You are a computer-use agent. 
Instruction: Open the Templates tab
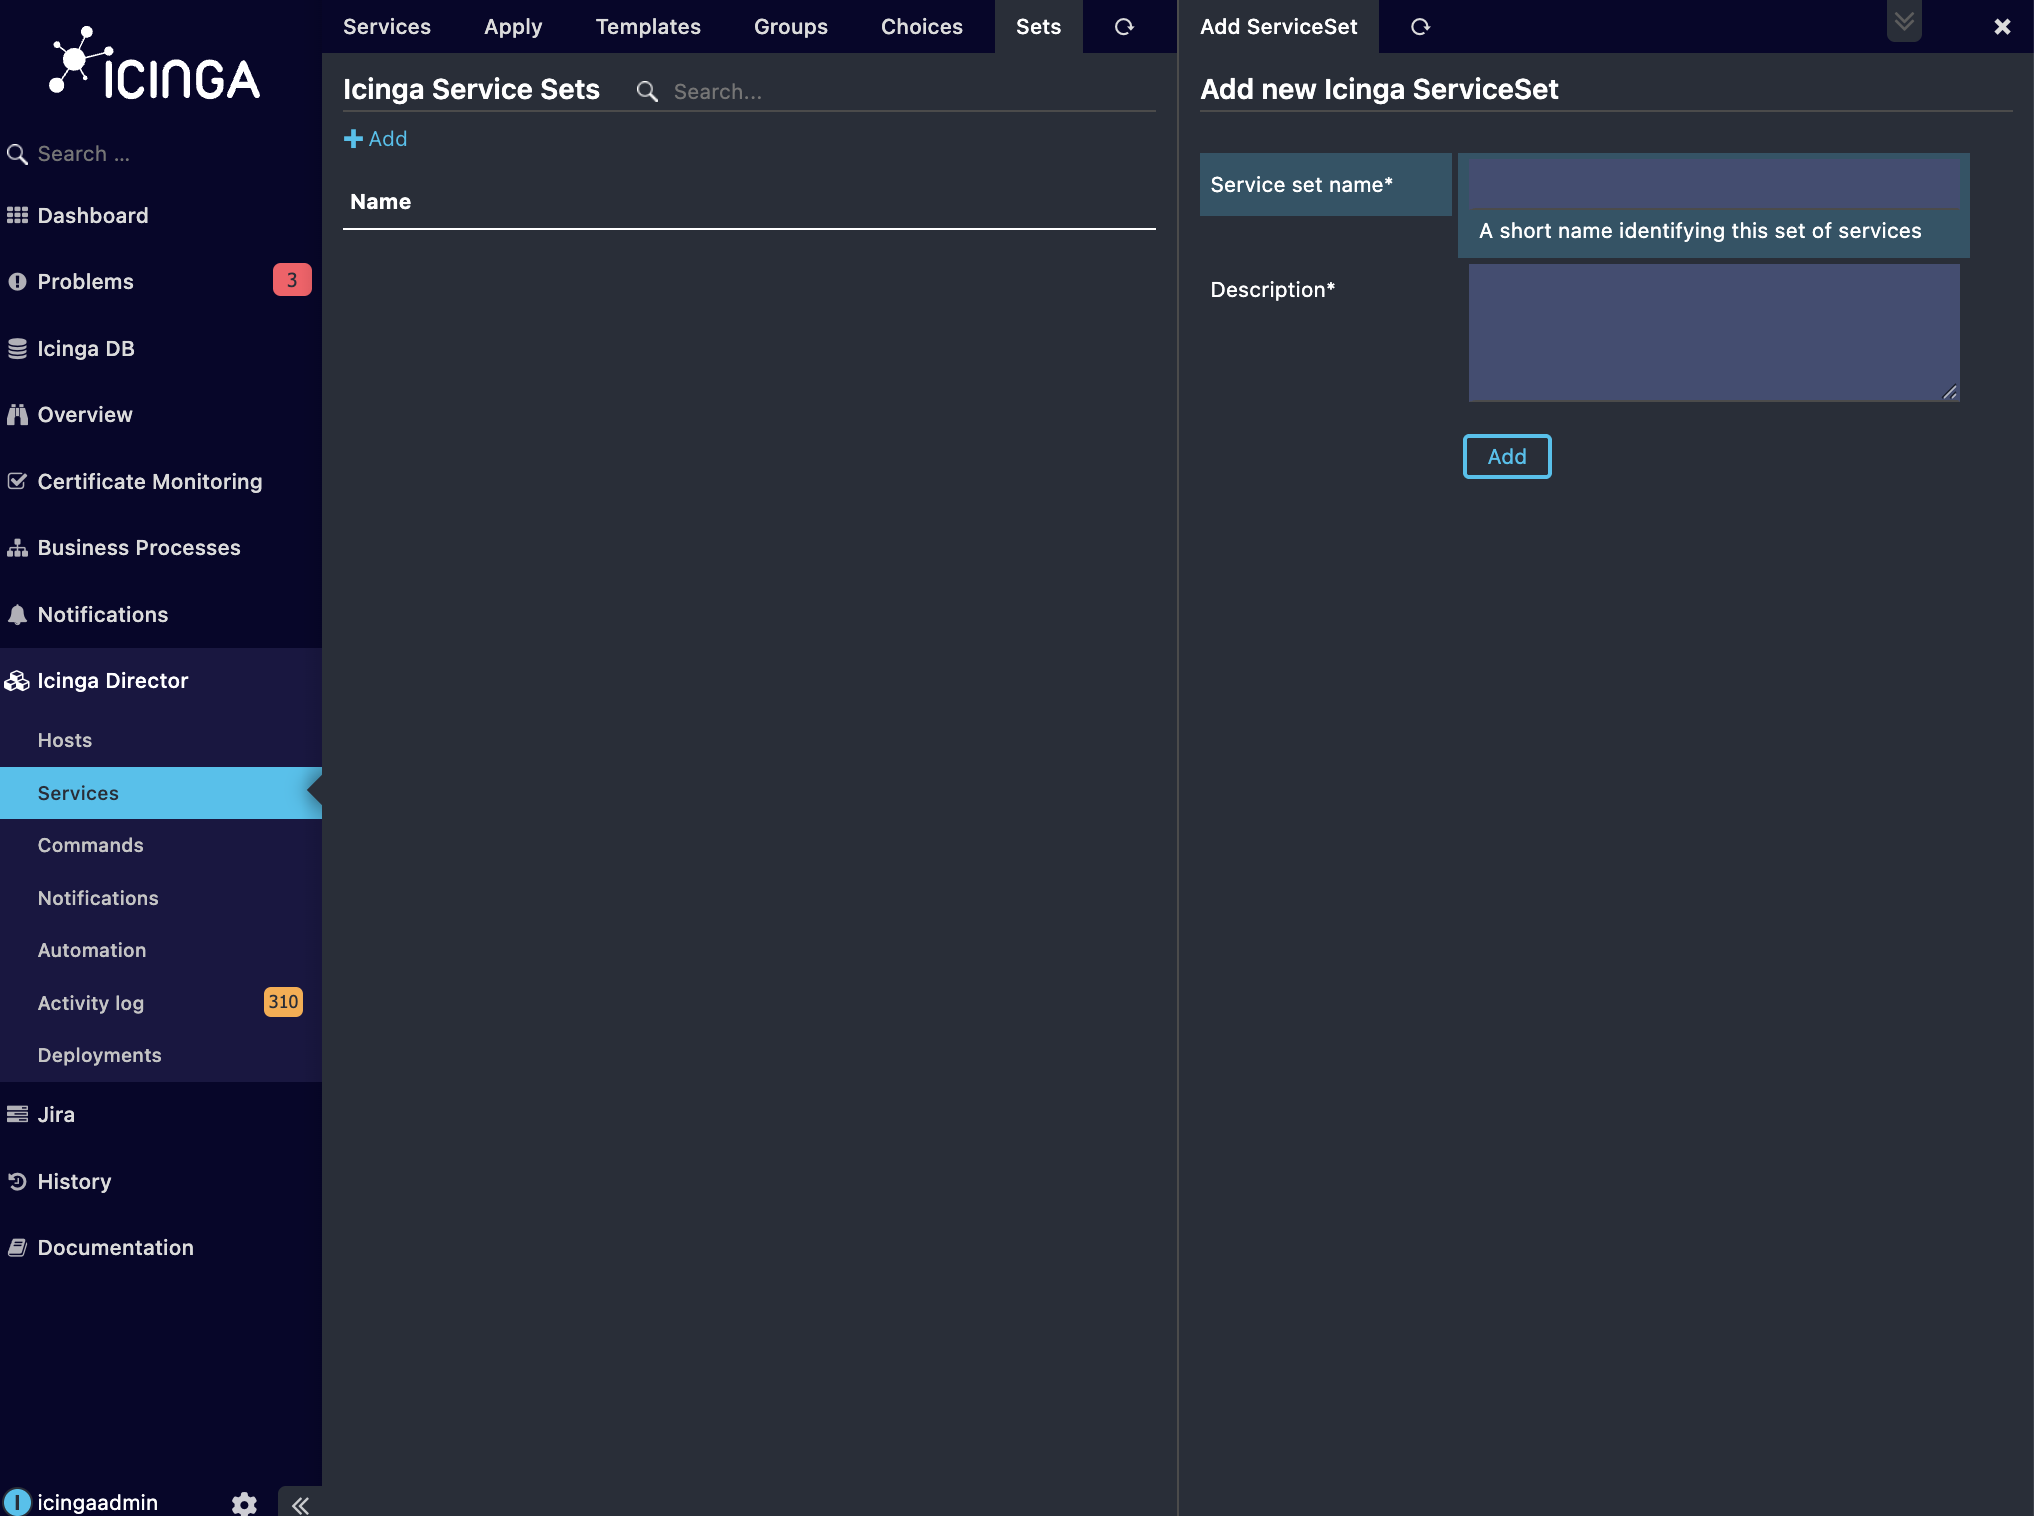pos(648,27)
